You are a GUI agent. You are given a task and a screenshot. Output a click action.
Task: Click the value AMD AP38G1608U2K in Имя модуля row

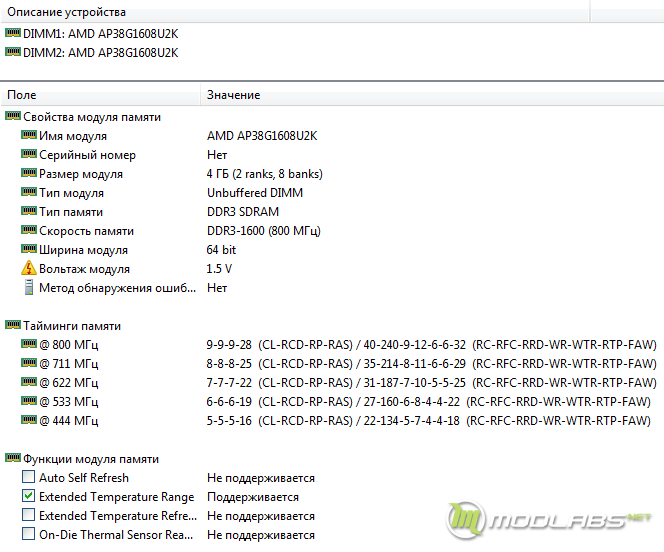(262, 136)
